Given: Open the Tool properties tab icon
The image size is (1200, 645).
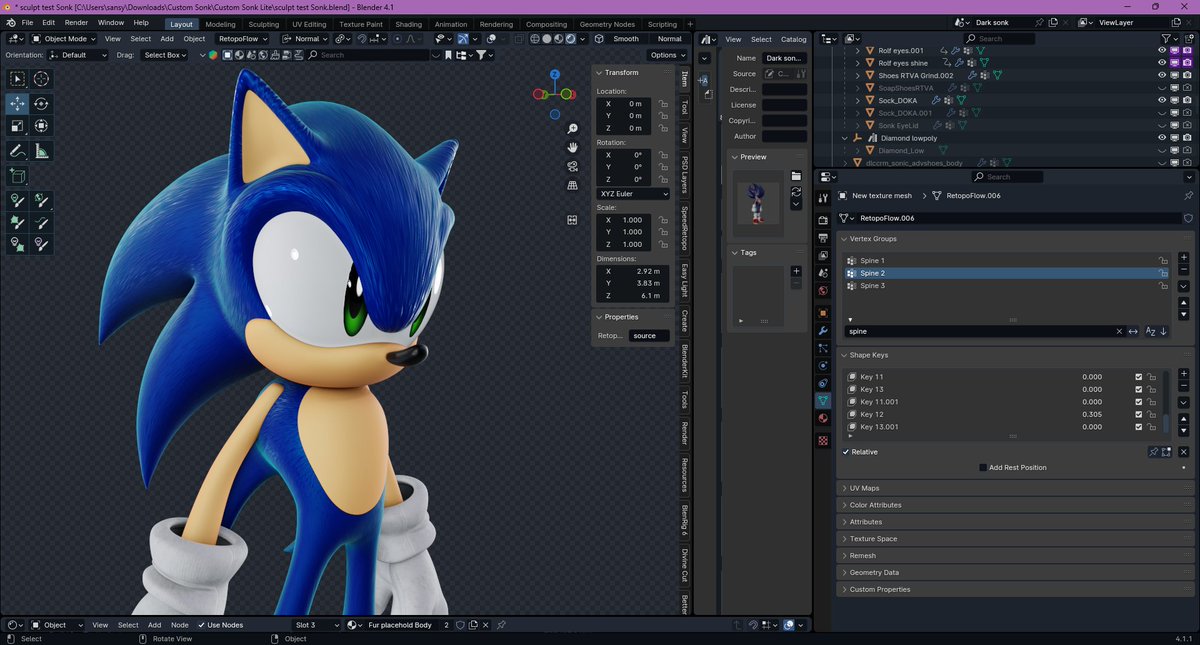Looking at the screenshot, I should pos(823,196).
